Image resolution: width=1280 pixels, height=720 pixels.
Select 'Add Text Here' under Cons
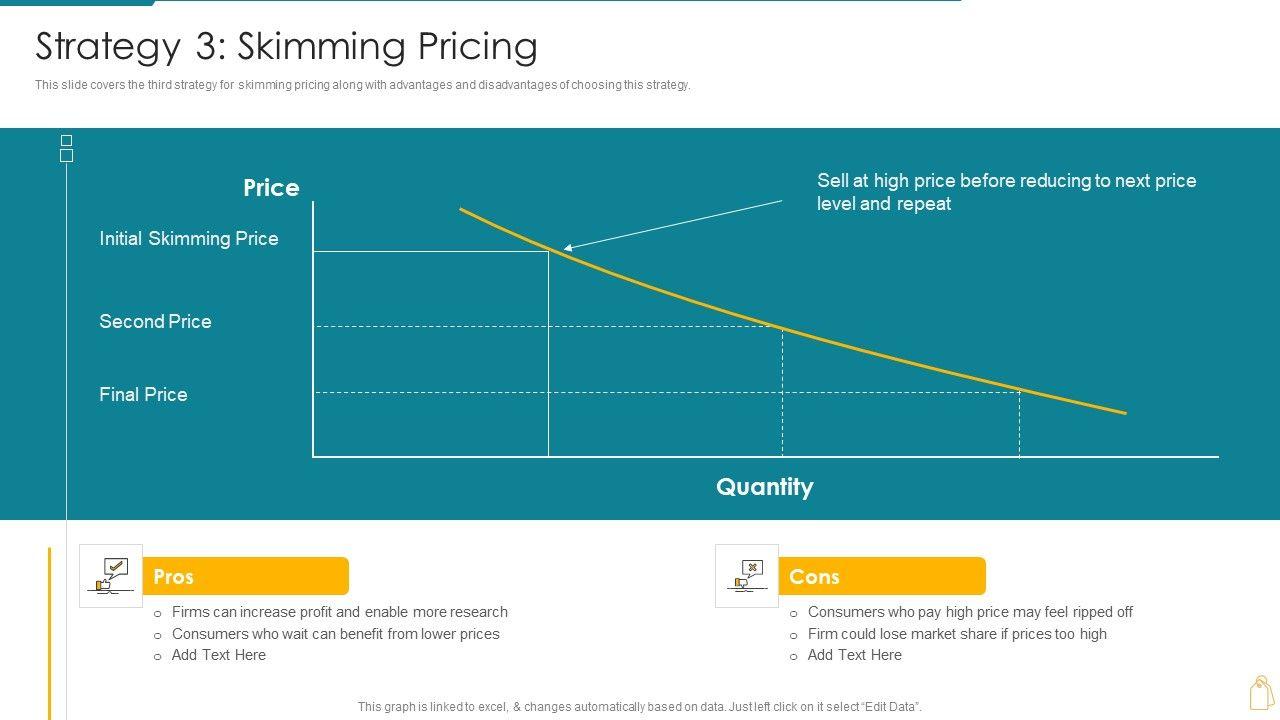(854, 655)
